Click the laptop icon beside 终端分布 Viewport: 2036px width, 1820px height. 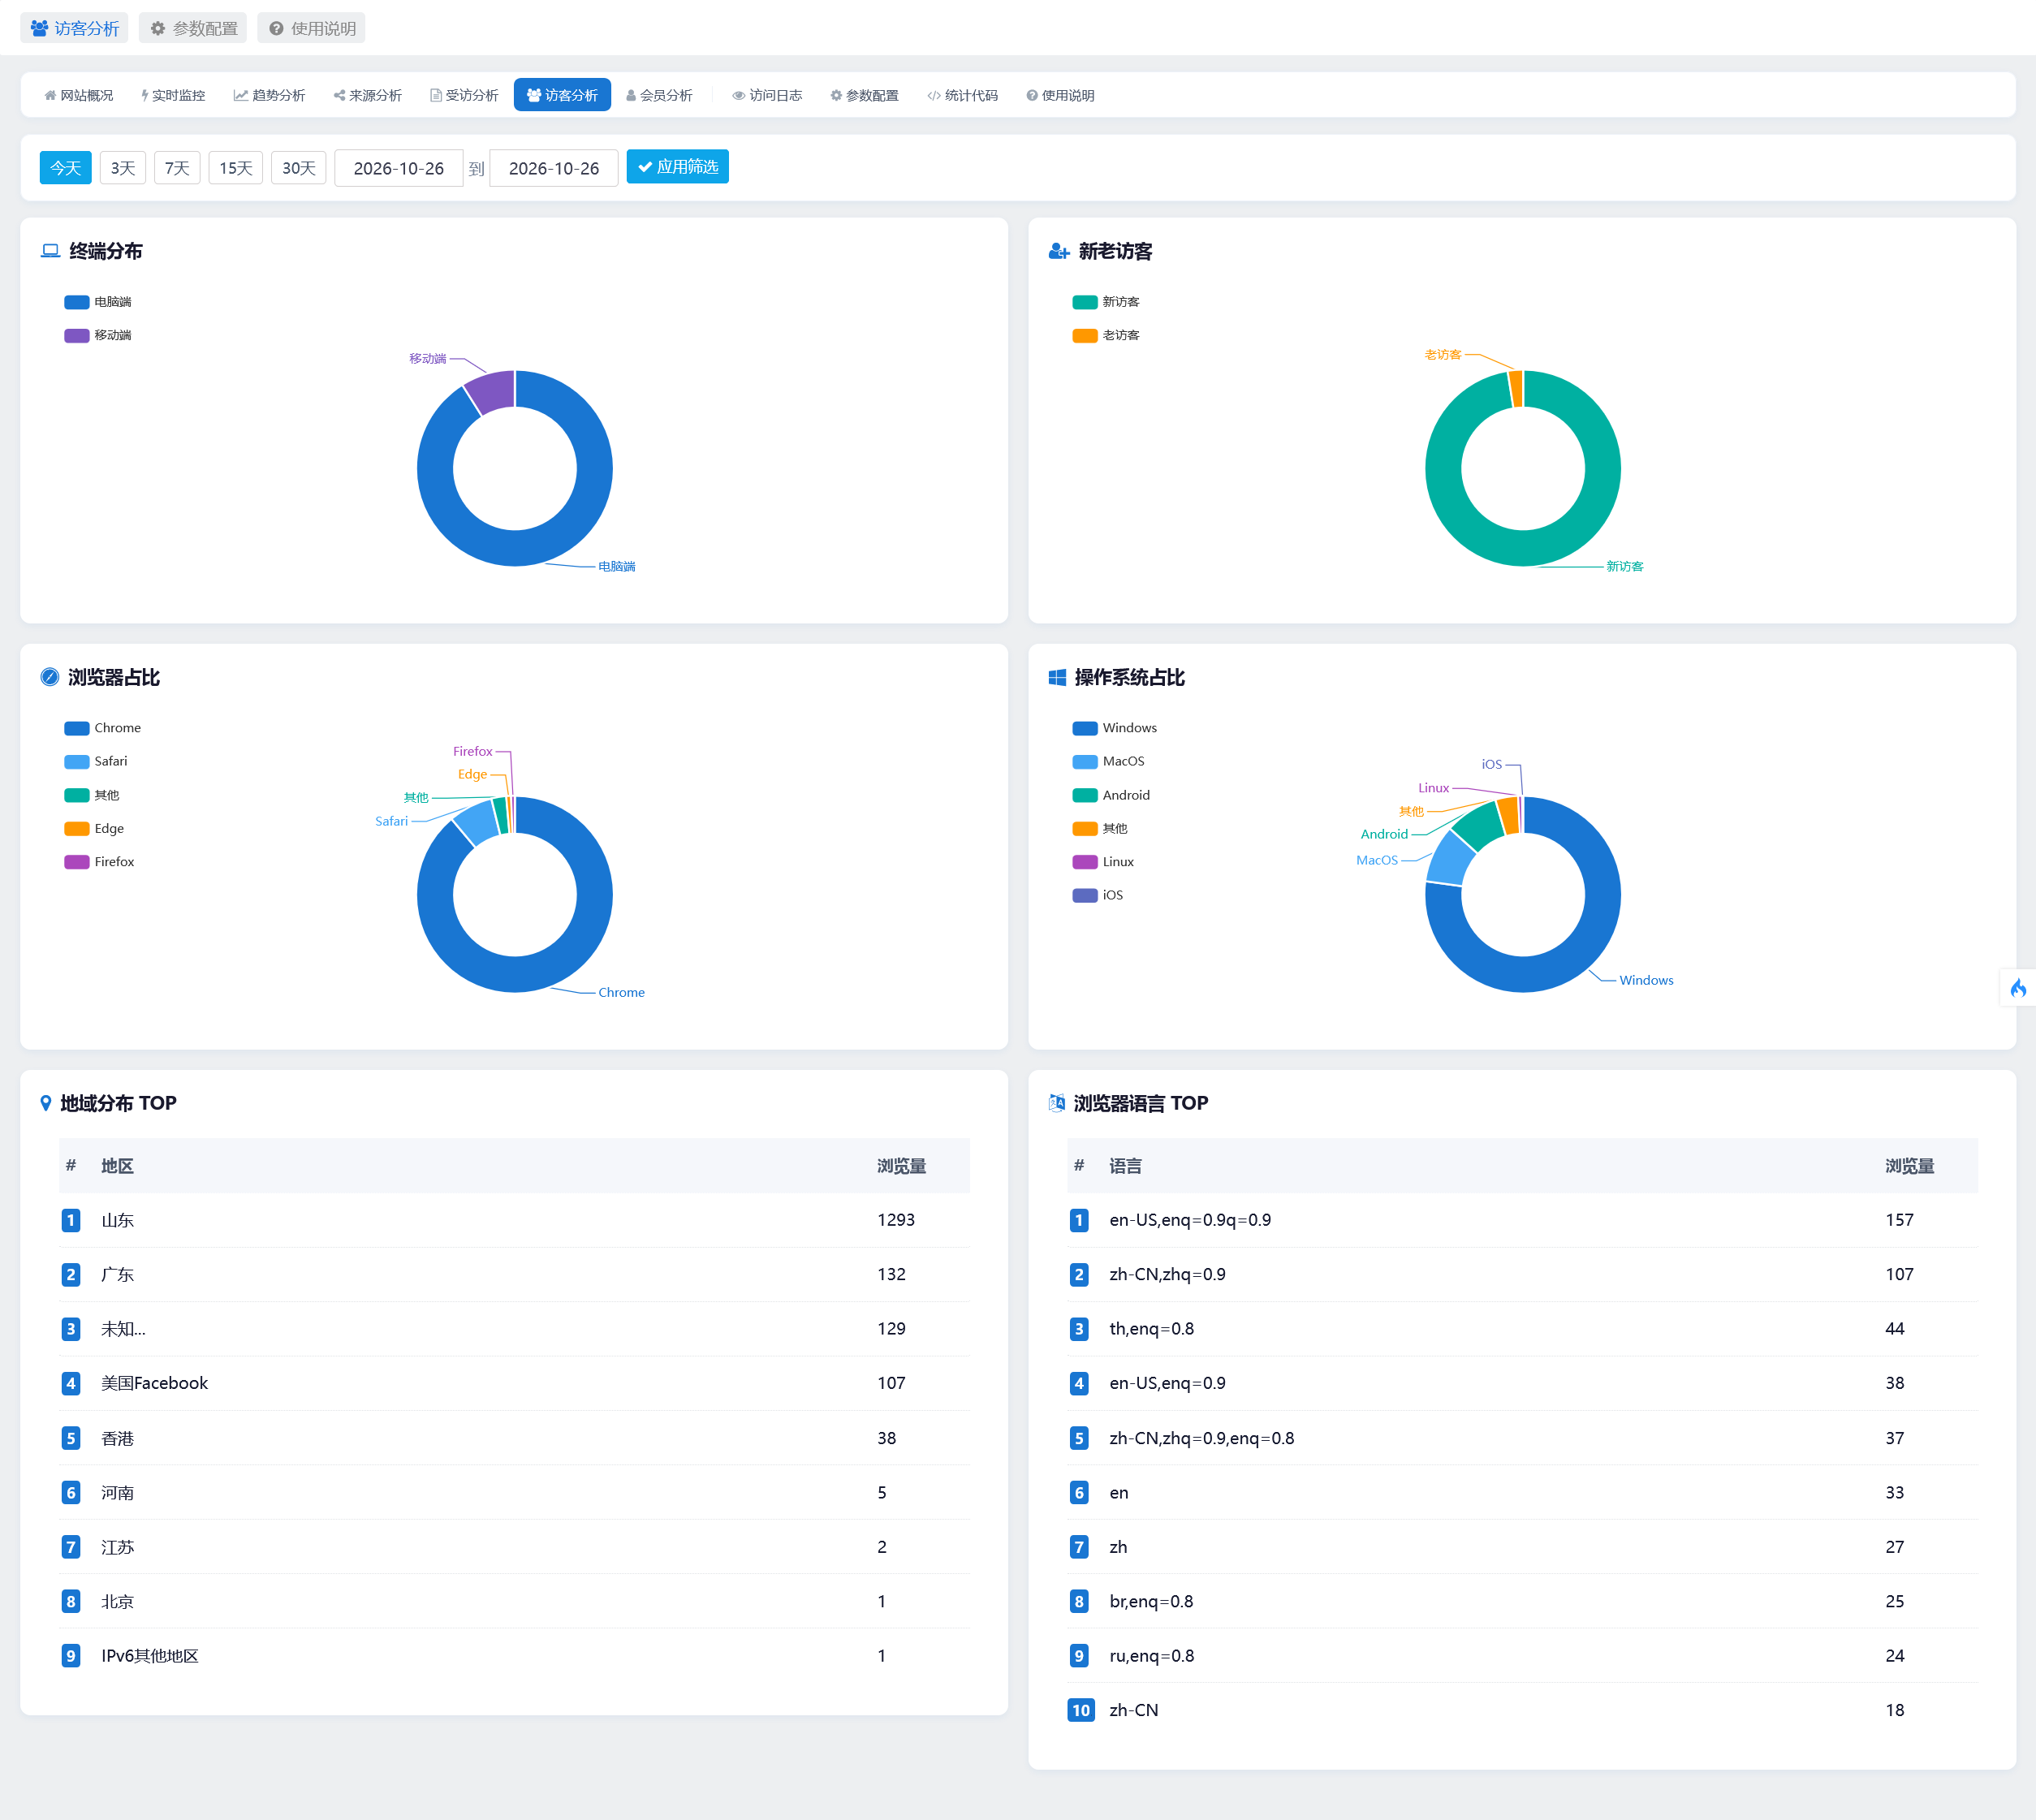pyautogui.click(x=50, y=251)
